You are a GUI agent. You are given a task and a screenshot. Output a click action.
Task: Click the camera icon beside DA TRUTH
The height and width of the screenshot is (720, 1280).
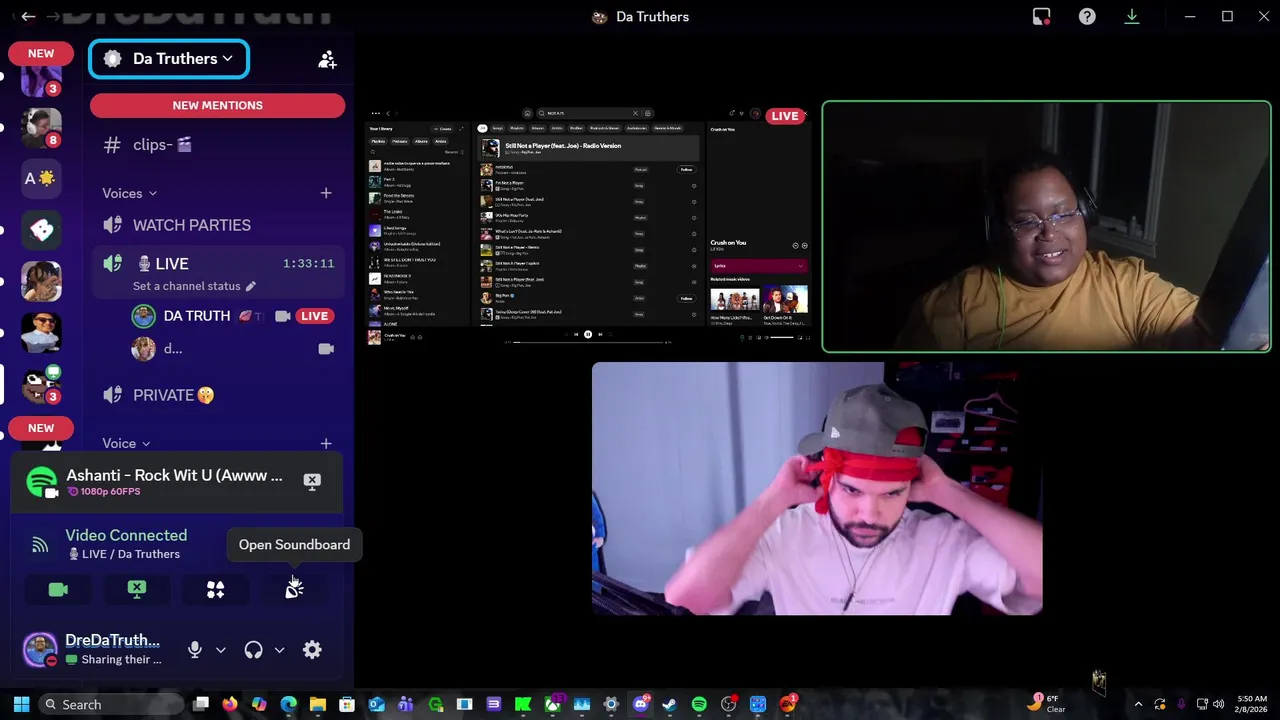tap(283, 316)
